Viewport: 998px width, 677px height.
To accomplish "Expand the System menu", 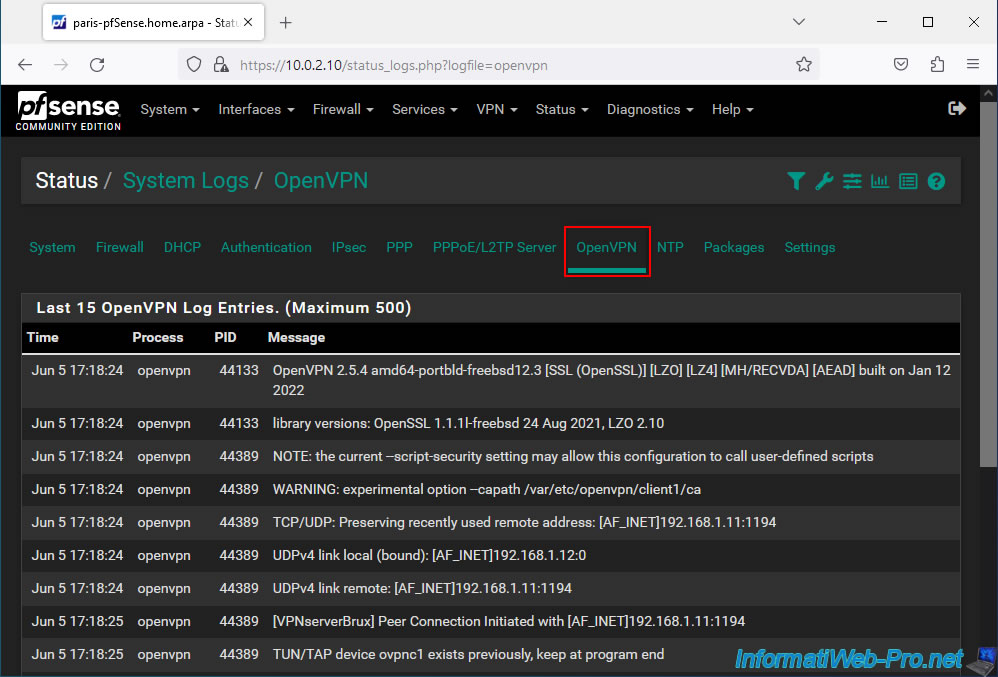I will (x=170, y=109).
